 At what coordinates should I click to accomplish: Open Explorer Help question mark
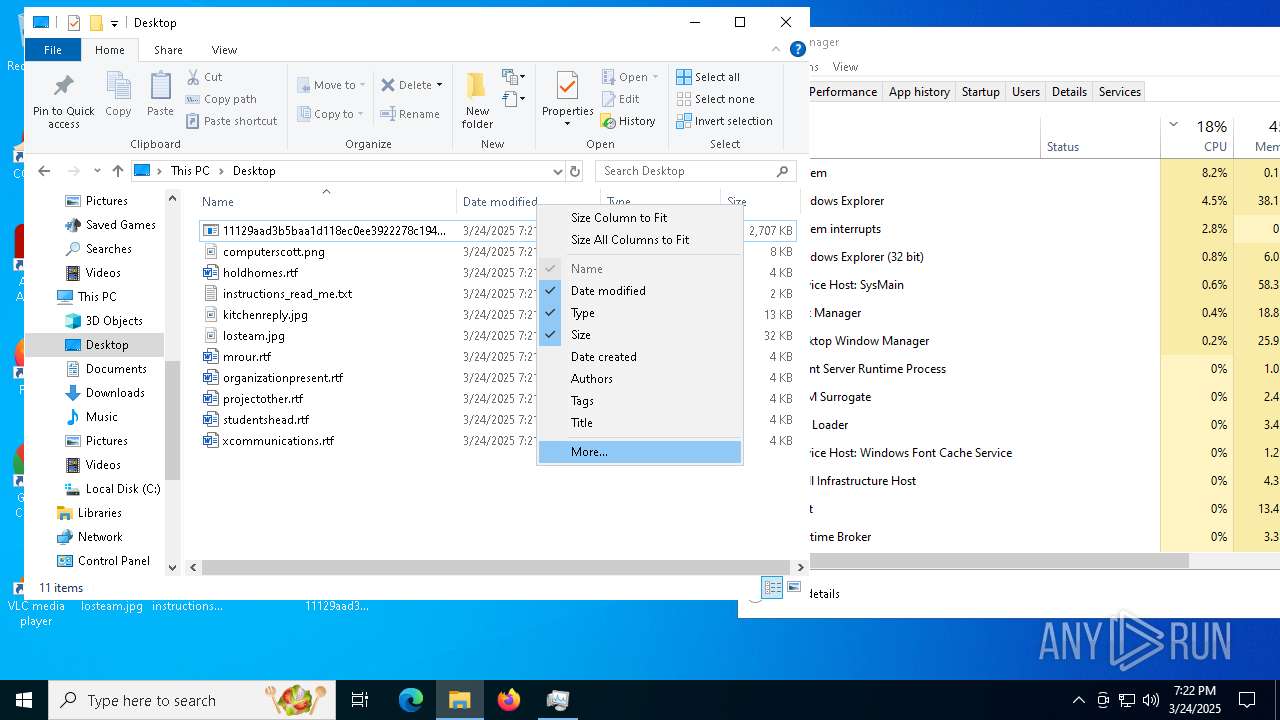pos(797,49)
